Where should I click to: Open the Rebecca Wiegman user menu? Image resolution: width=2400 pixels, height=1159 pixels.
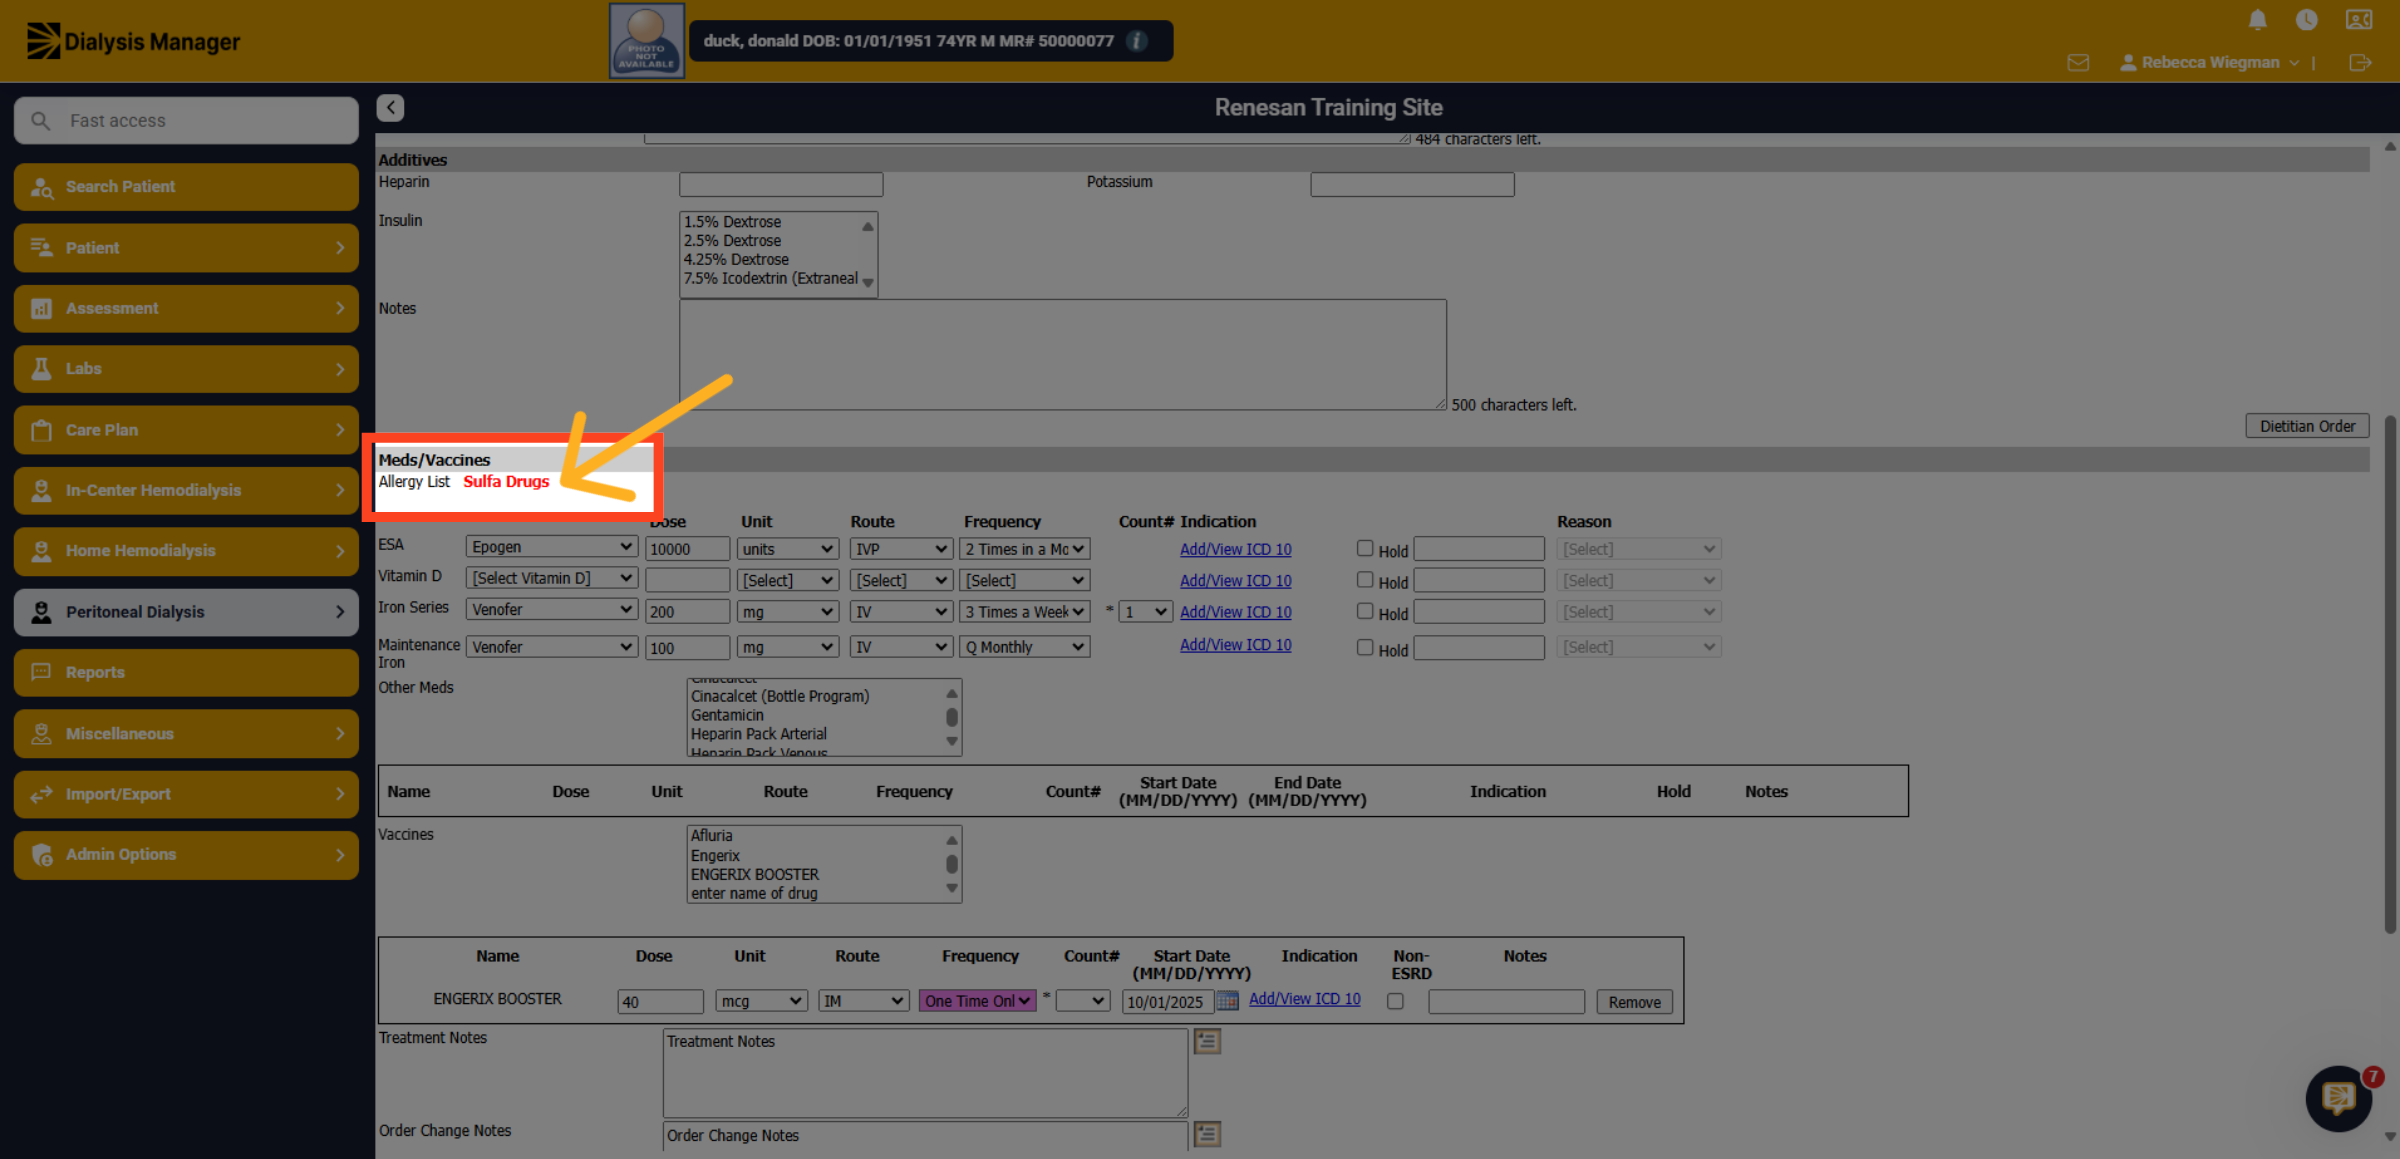pyautogui.click(x=2209, y=62)
